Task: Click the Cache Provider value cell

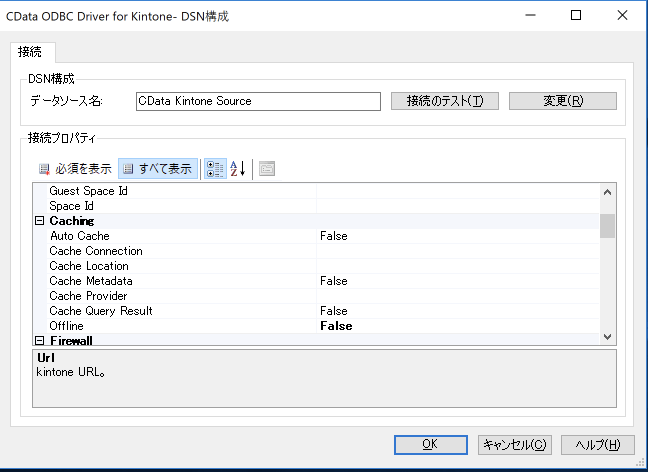Action: point(458,296)
